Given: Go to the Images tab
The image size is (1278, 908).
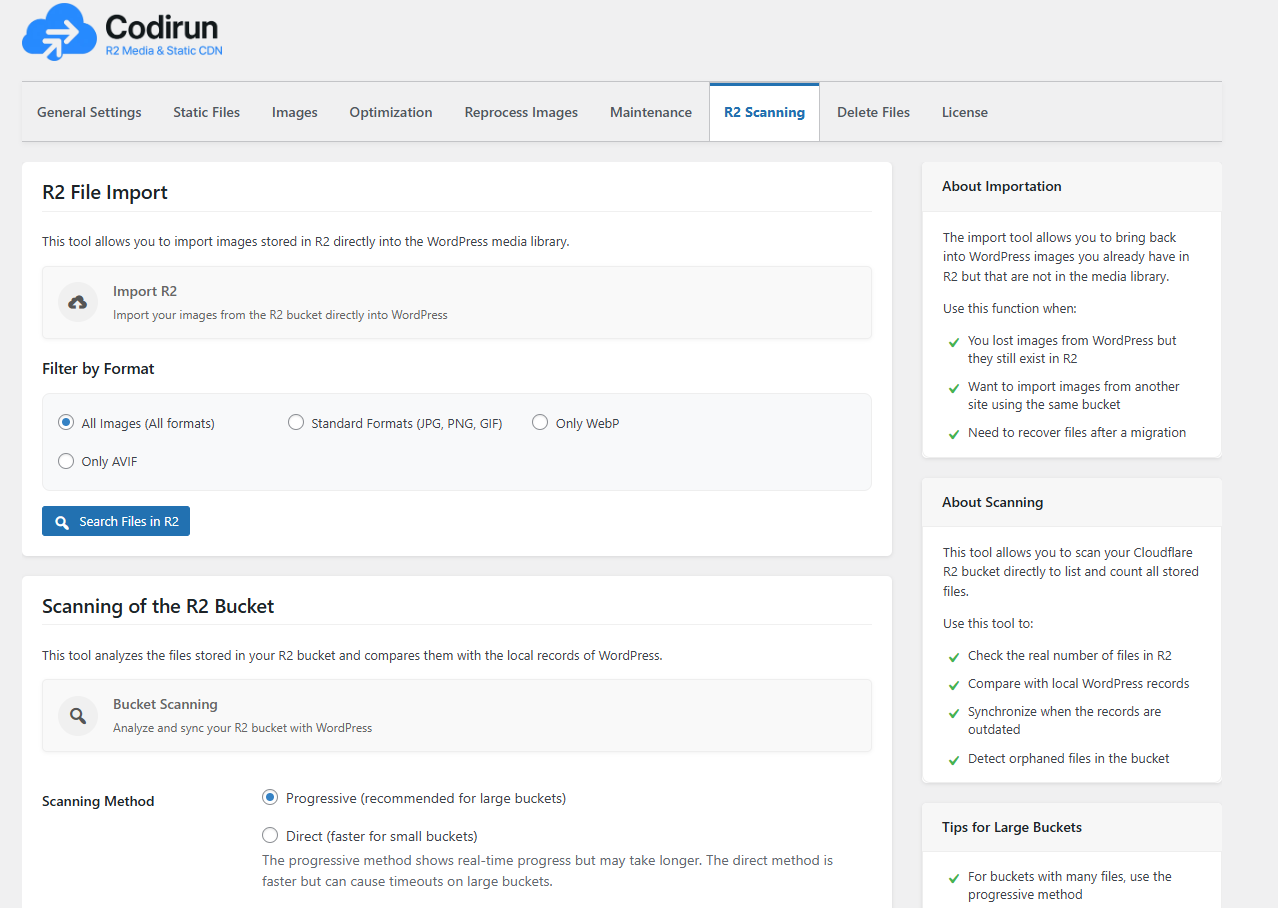Looking at the screenshot, I should (295, 112).
